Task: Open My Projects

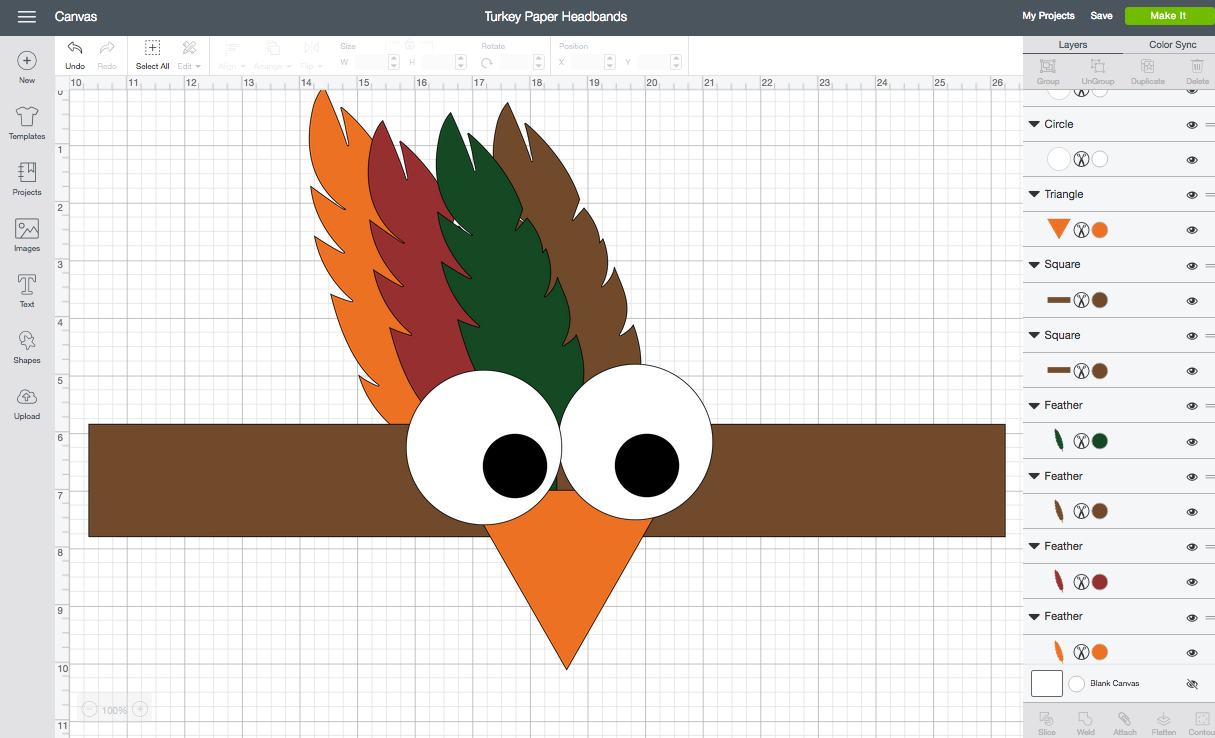Action: click(x=1048, y=16)
